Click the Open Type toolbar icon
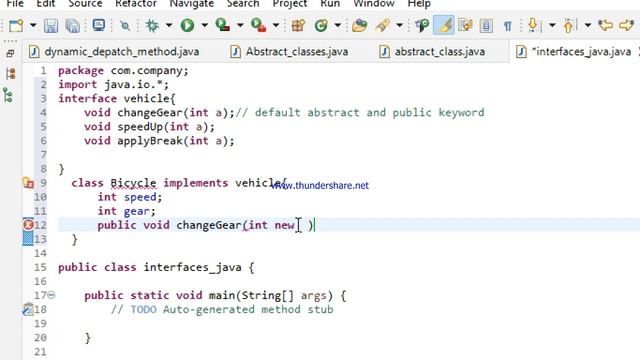640x360 pixels. point(360,26)
